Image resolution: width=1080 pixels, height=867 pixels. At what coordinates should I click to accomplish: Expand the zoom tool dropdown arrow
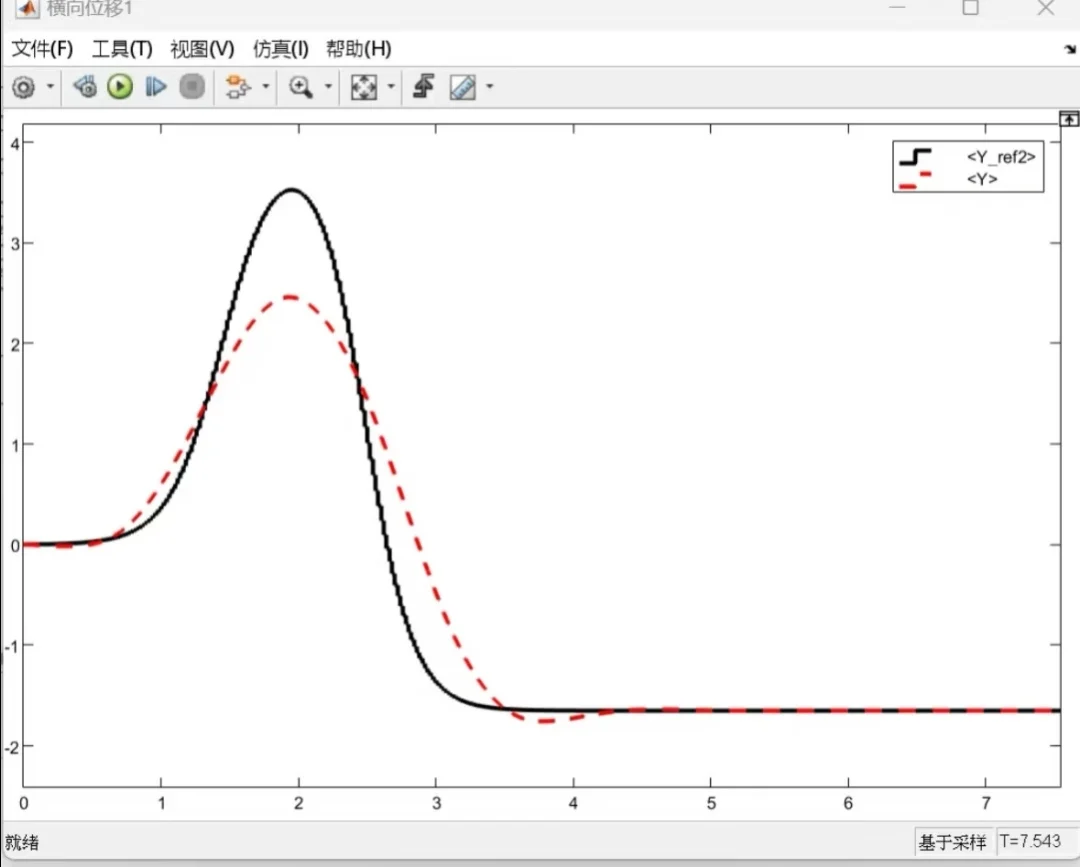click(x=329, y=87)
